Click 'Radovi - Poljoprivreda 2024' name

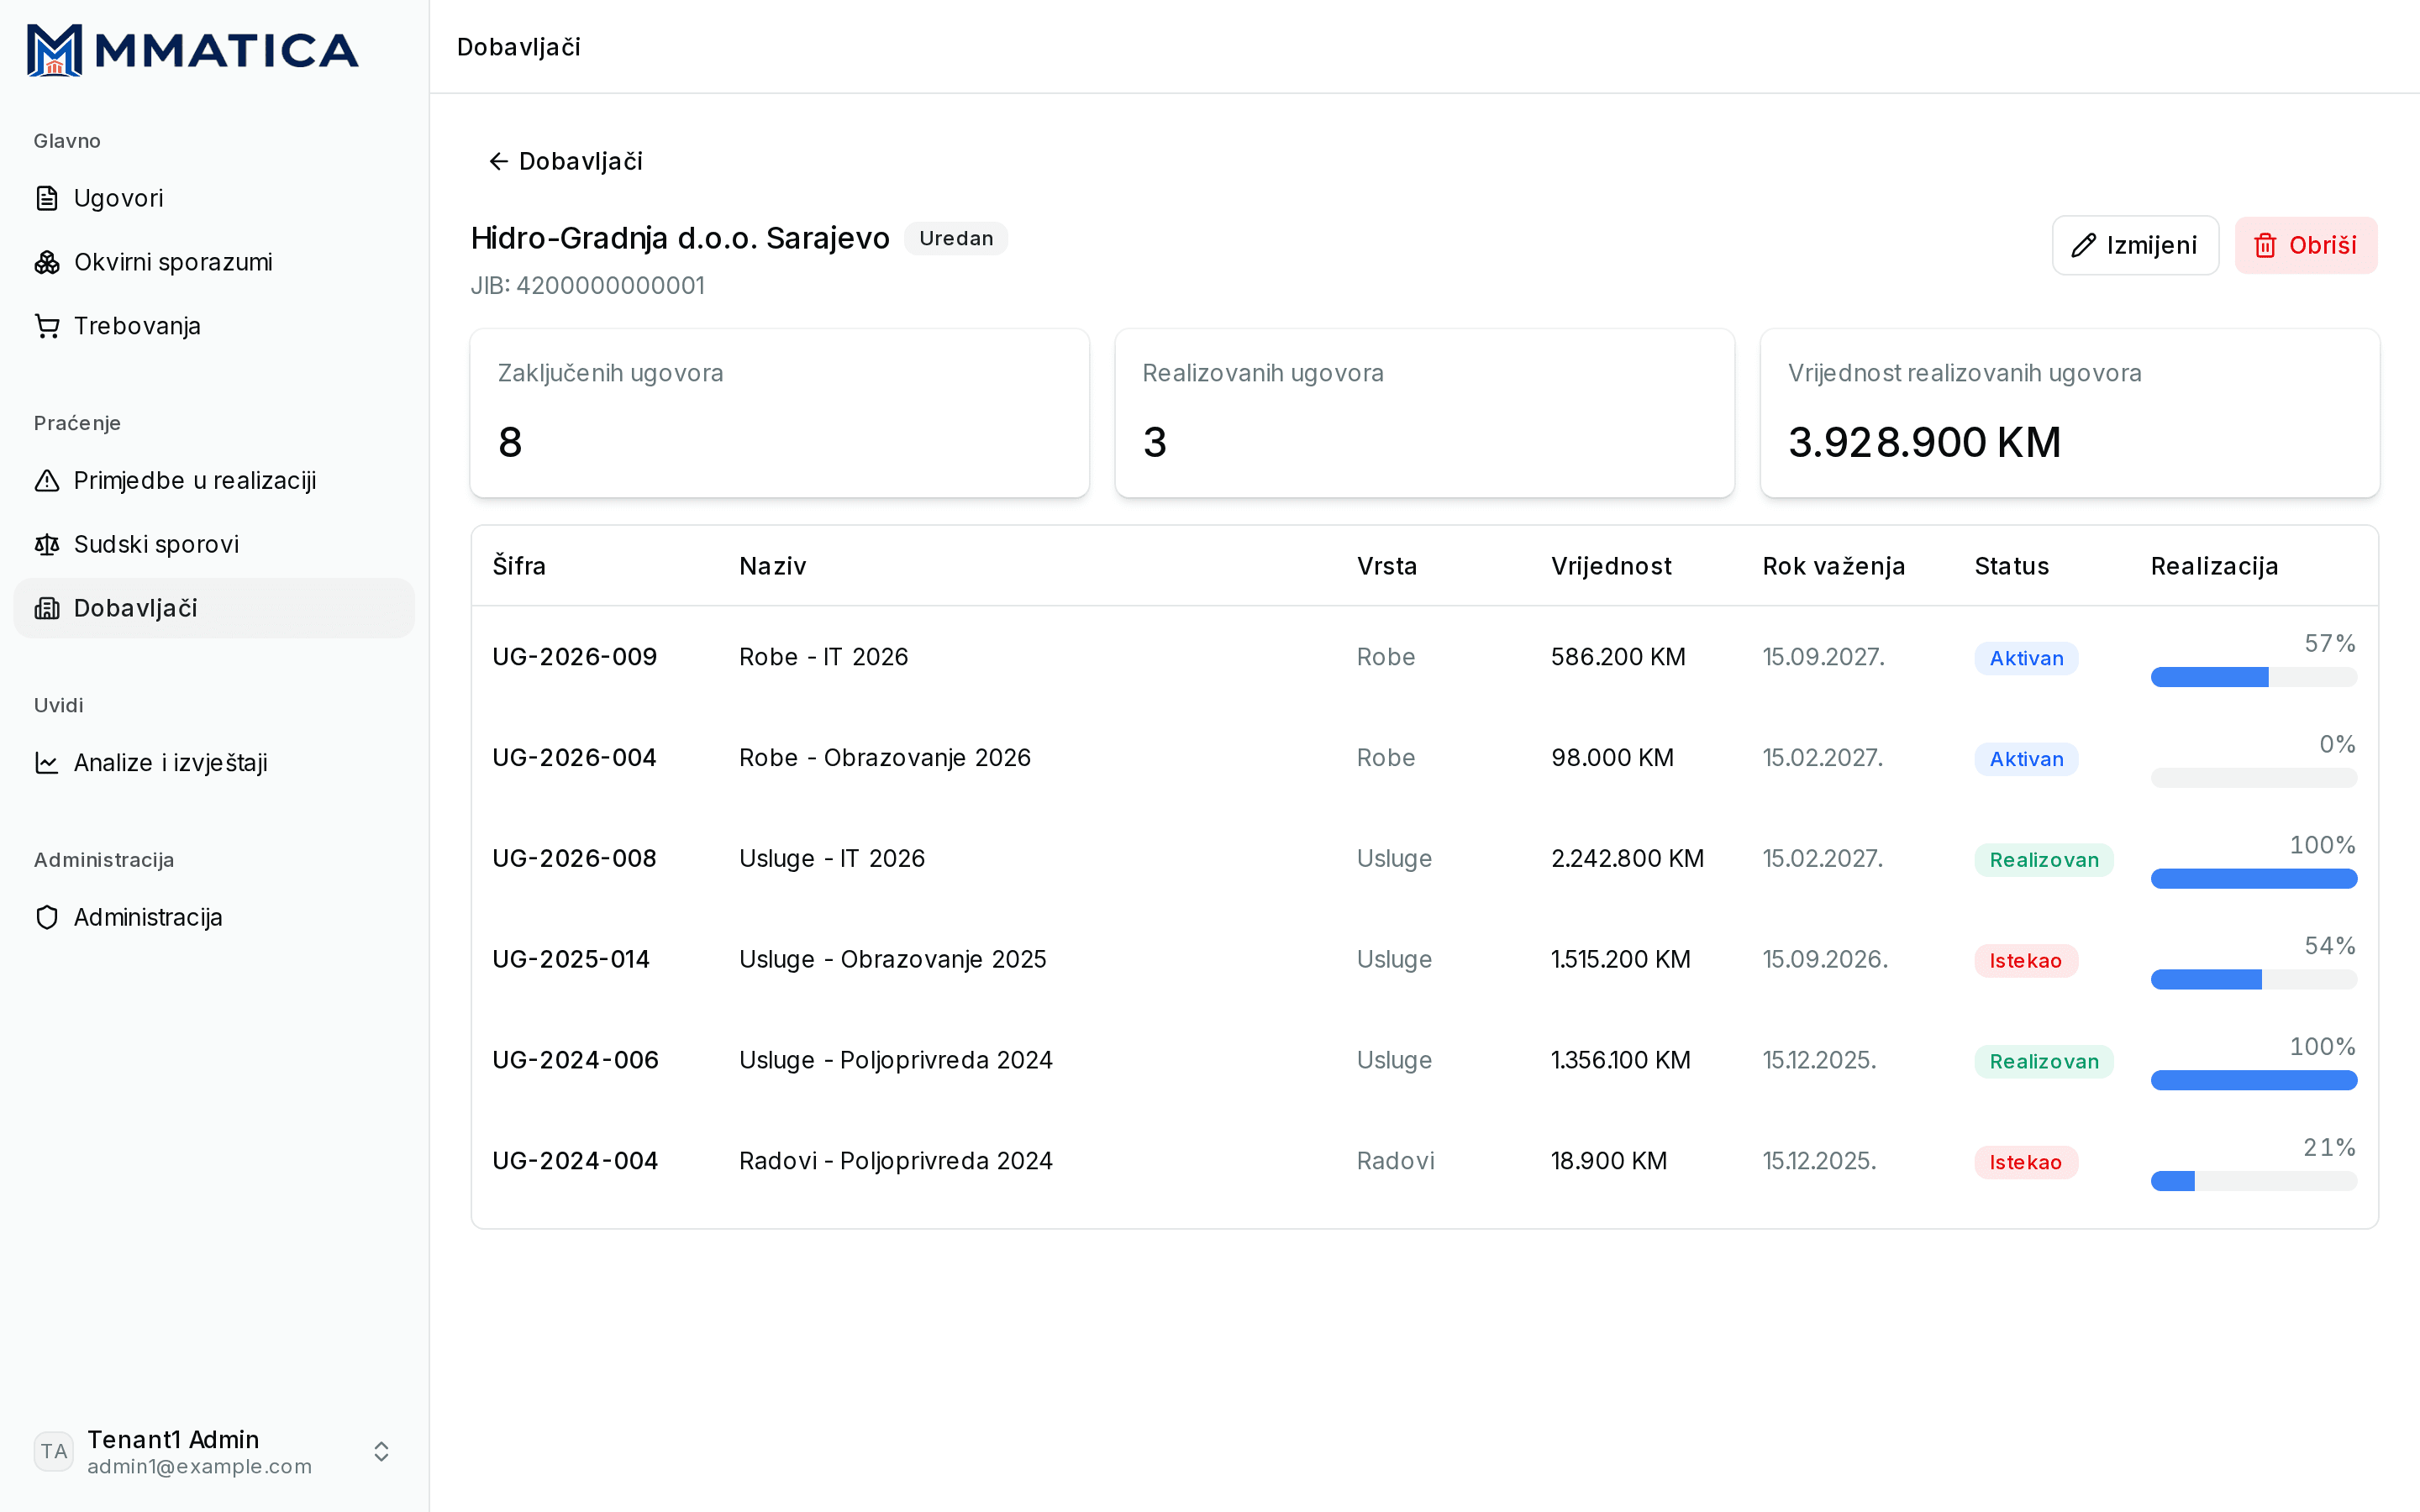896,1161
